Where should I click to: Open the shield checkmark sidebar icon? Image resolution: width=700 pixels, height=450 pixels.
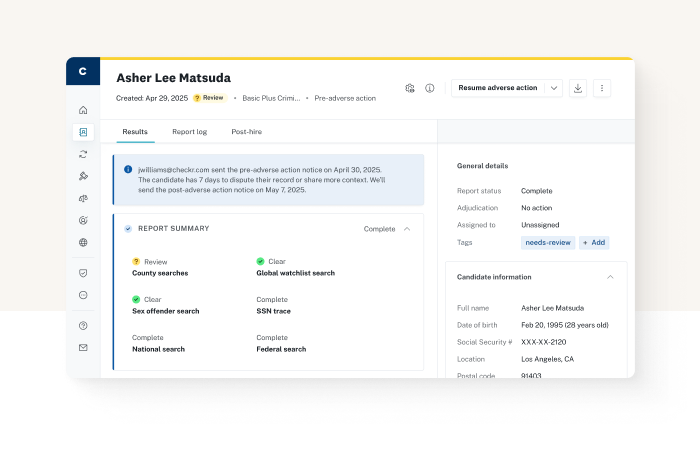tap(83, 273)
